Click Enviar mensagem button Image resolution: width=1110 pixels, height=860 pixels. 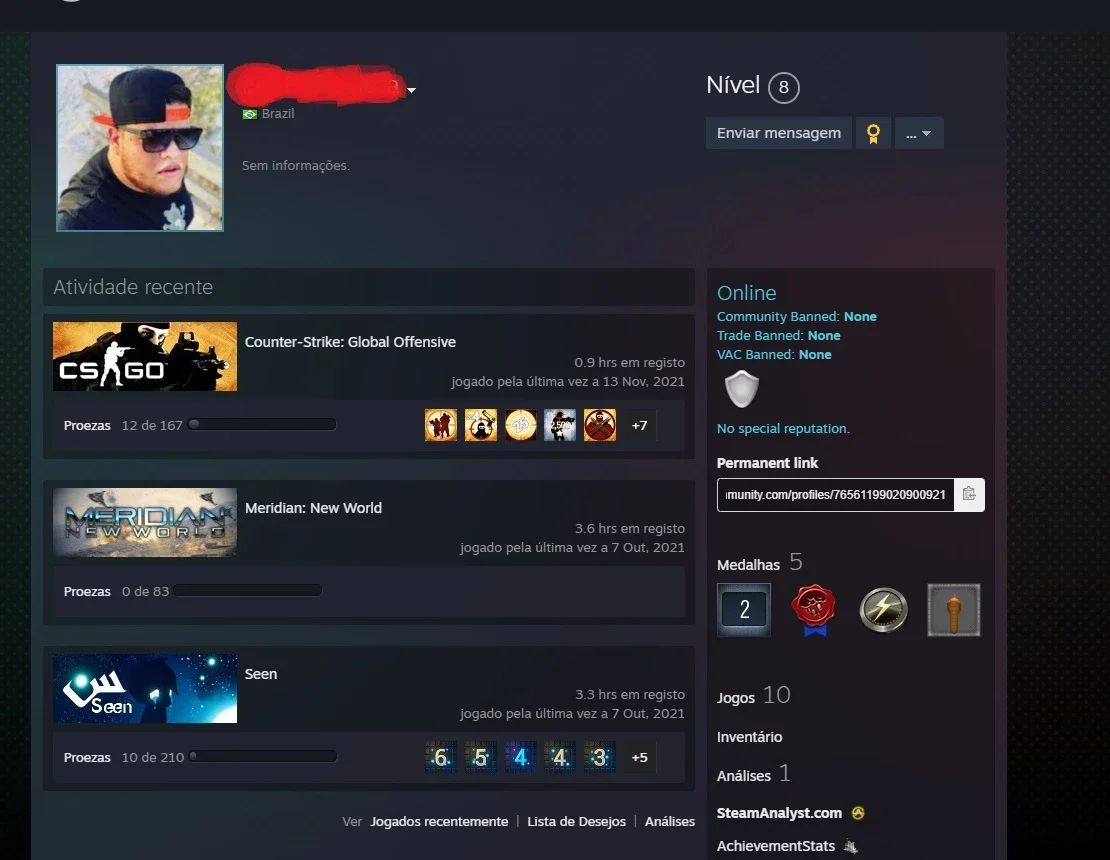coord(779,133)
